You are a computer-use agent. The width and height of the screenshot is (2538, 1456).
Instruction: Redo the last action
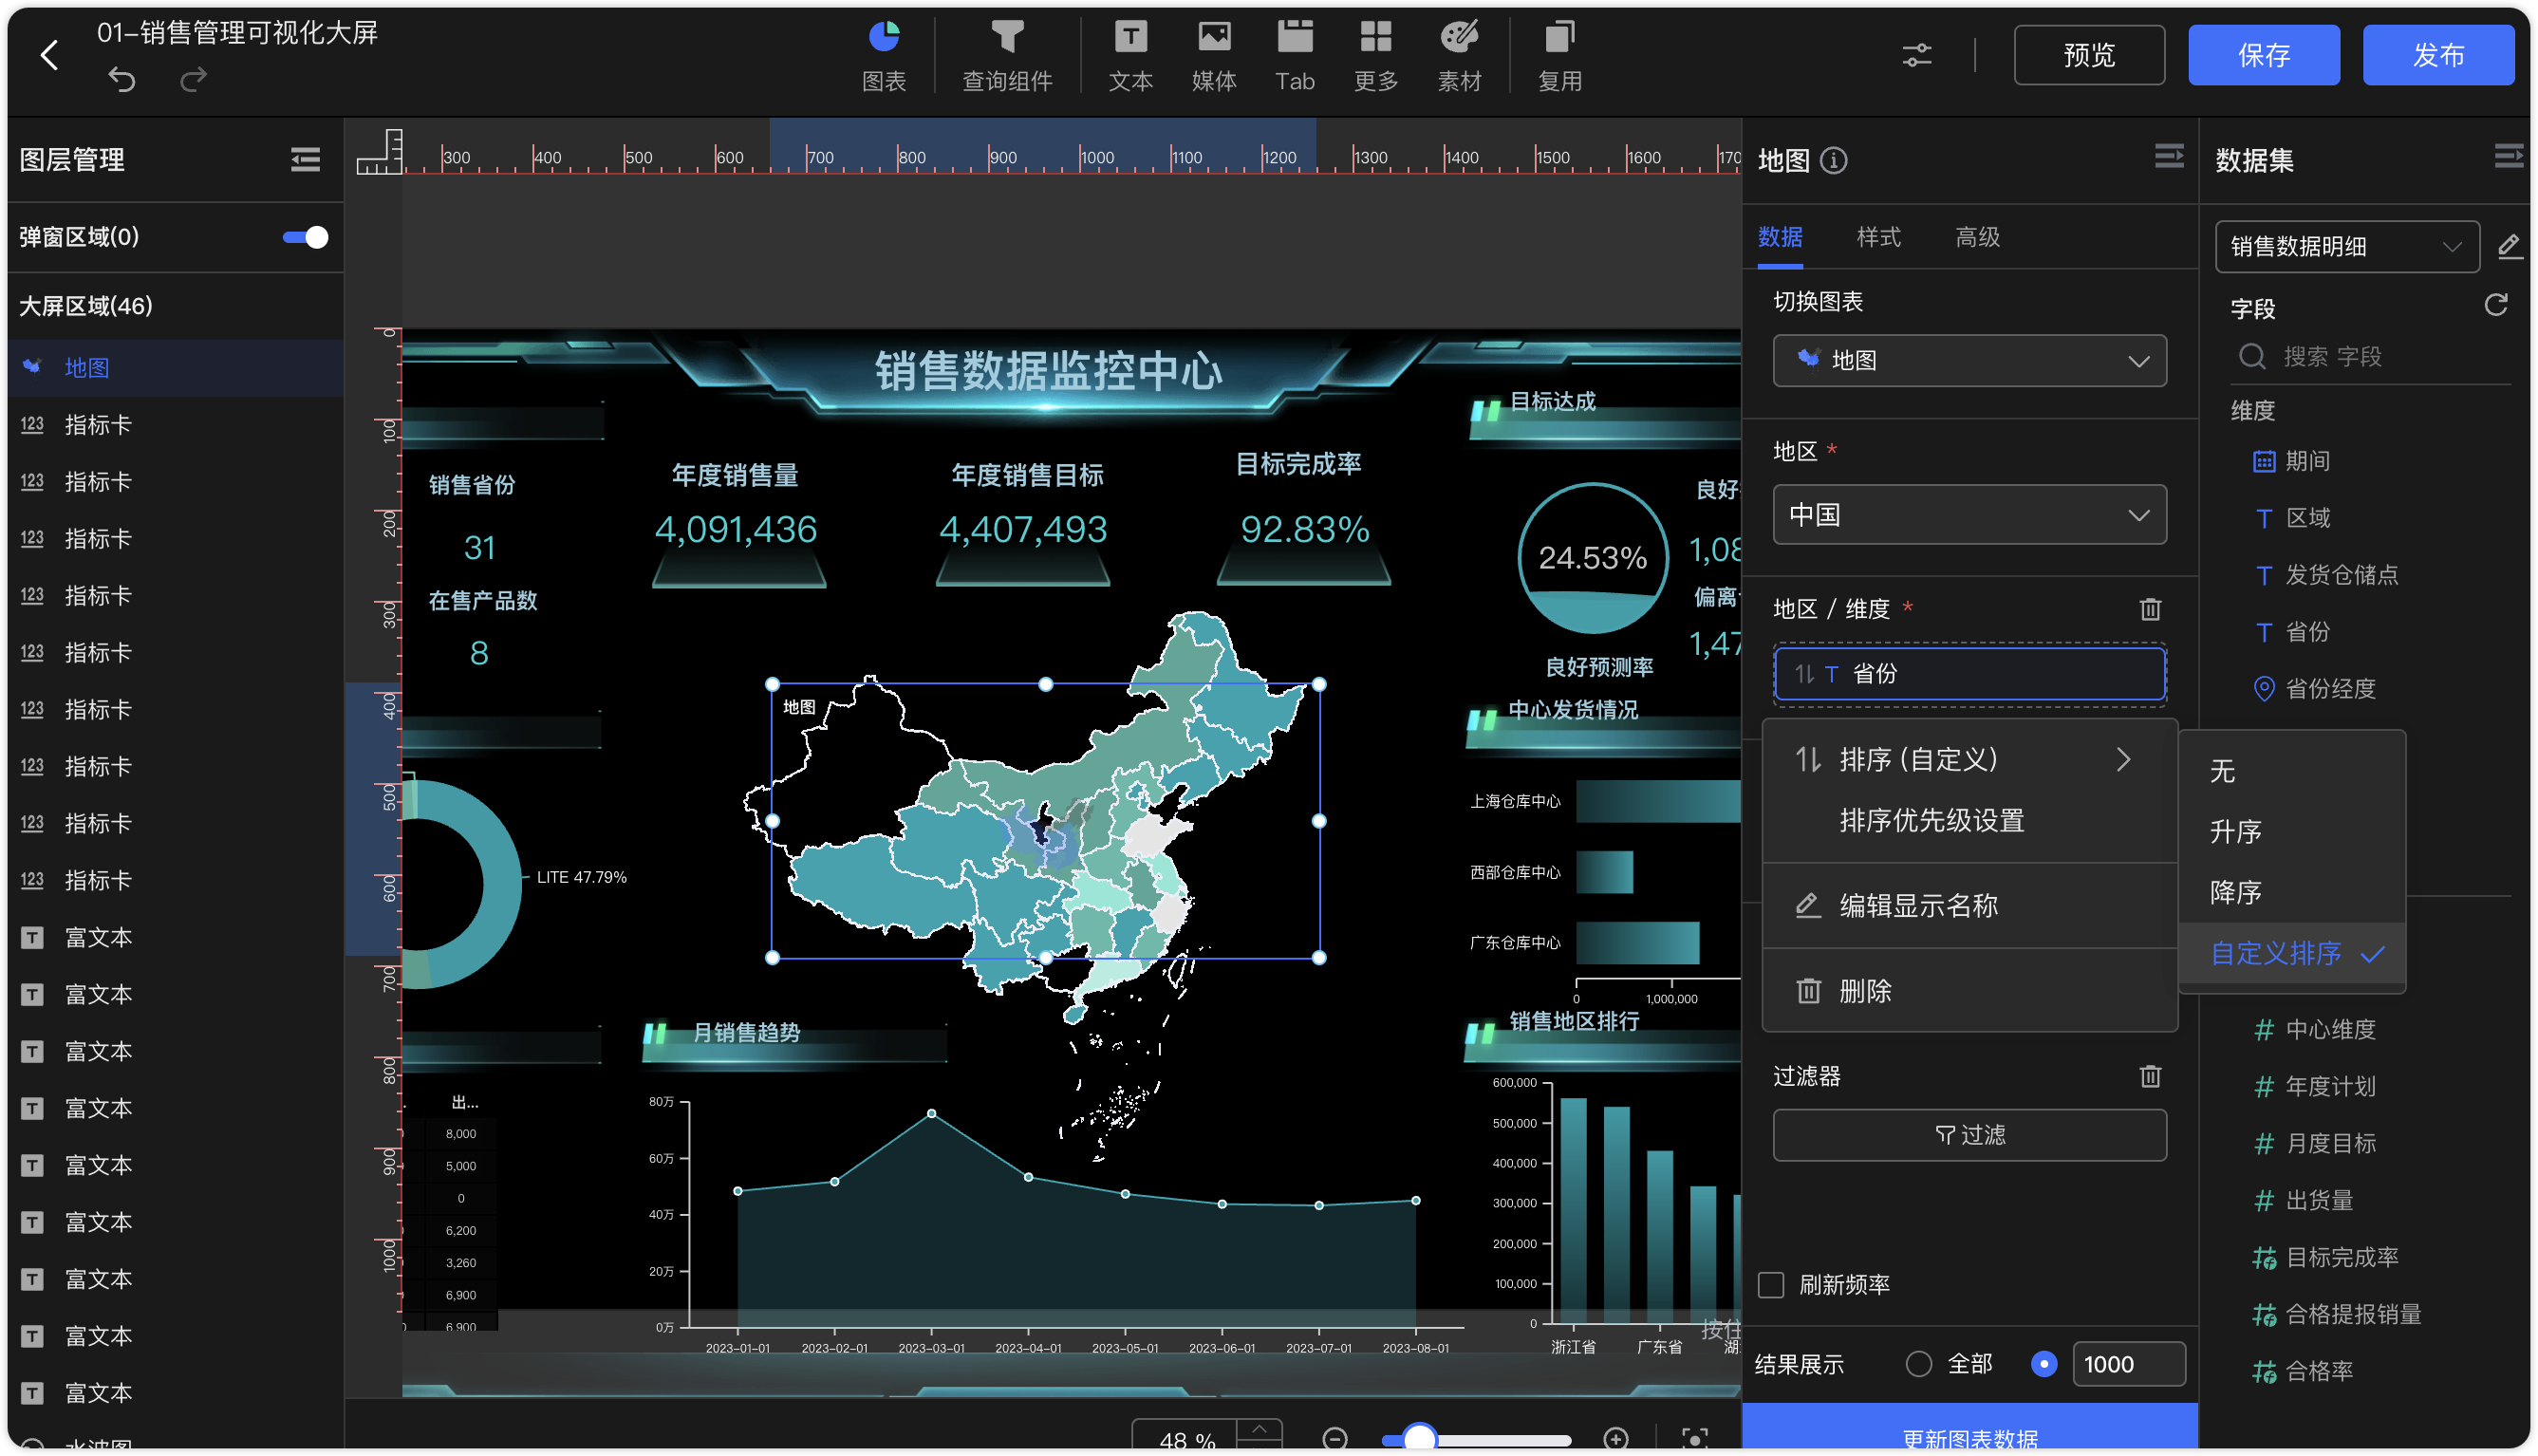(193, 79)
